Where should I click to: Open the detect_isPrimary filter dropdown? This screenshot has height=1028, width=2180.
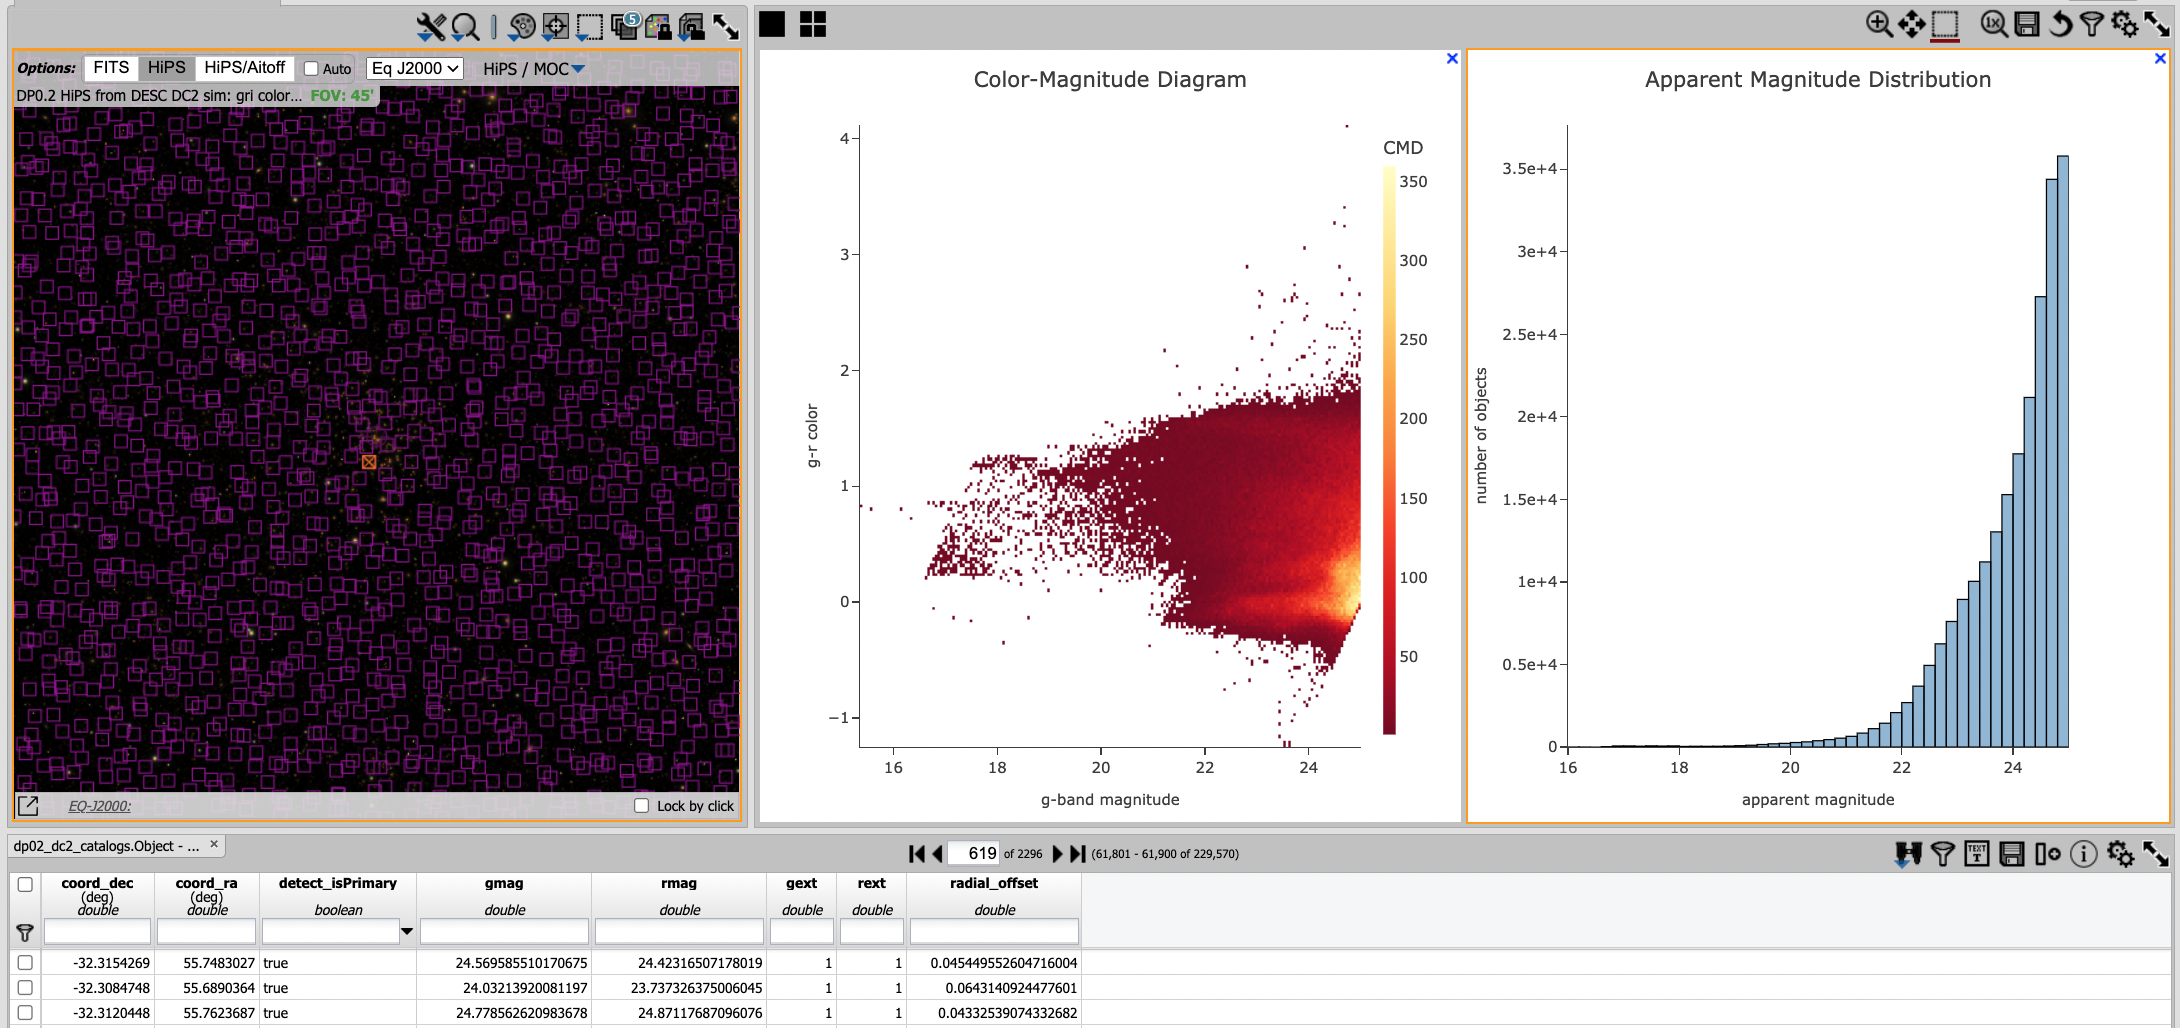tap(407, 932)
